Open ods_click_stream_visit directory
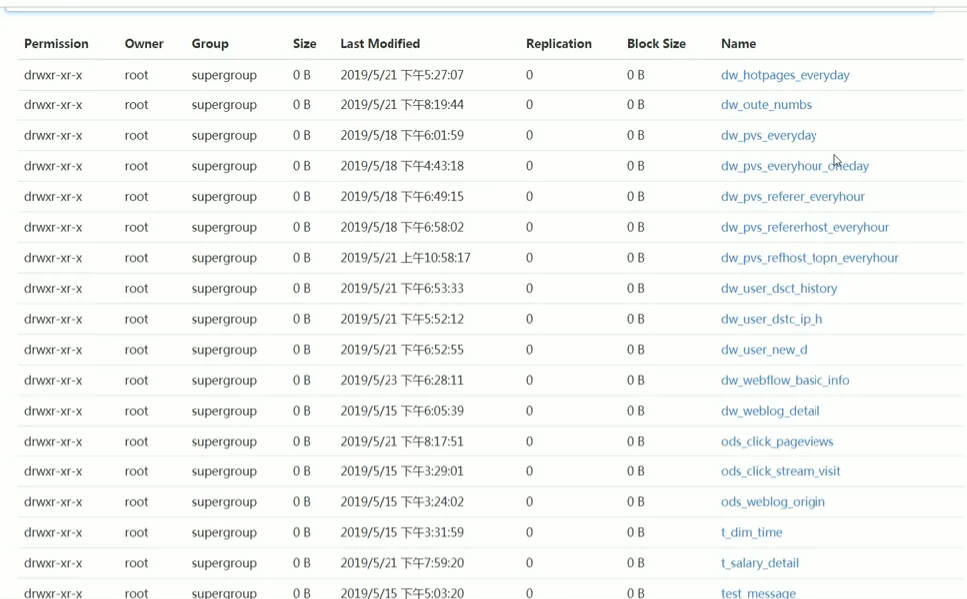Screen dimensions: 967x599 tap(781, 471)
